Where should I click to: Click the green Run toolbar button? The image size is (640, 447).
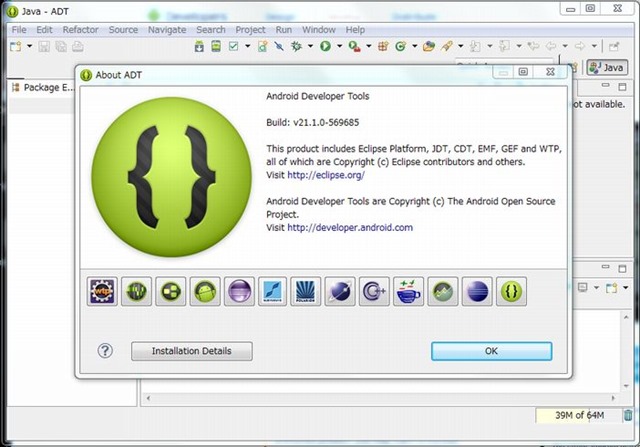pos(325,46)
